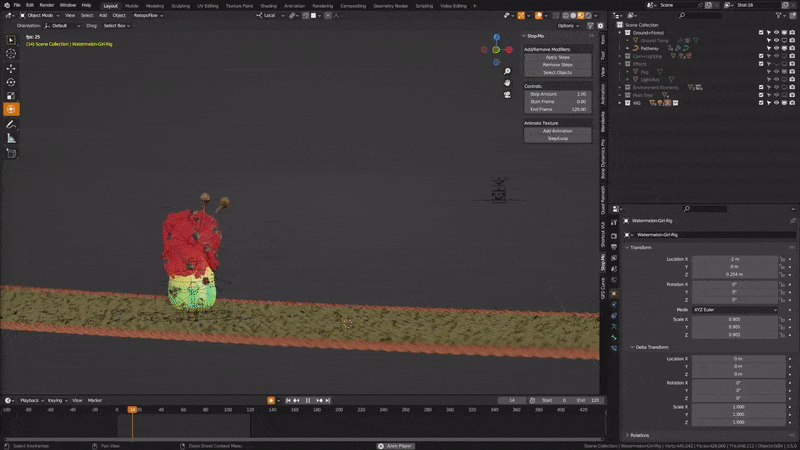The height and width of the screenshot is (450, 800).
Task: Open the Object Mode dropdown
Action: click(x=39, y=15)
